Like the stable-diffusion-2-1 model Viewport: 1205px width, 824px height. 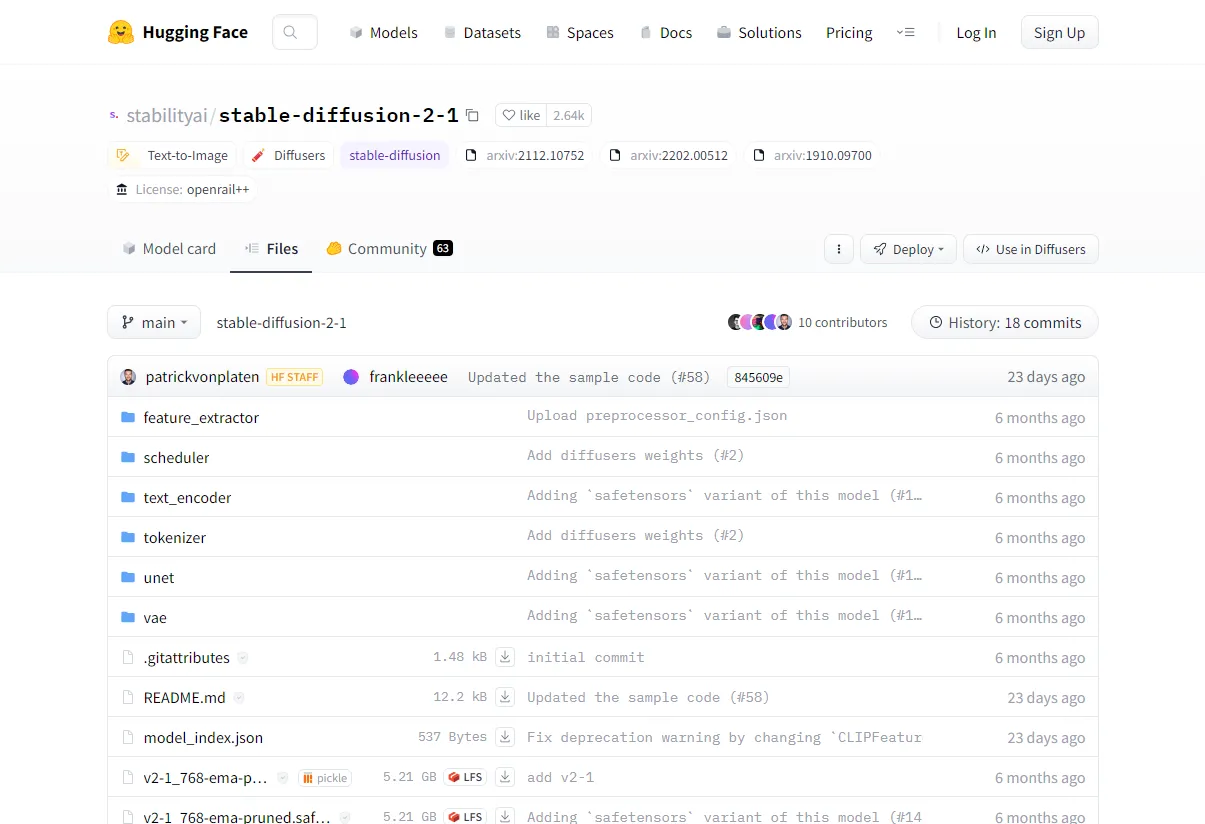(x=520, y=116)
